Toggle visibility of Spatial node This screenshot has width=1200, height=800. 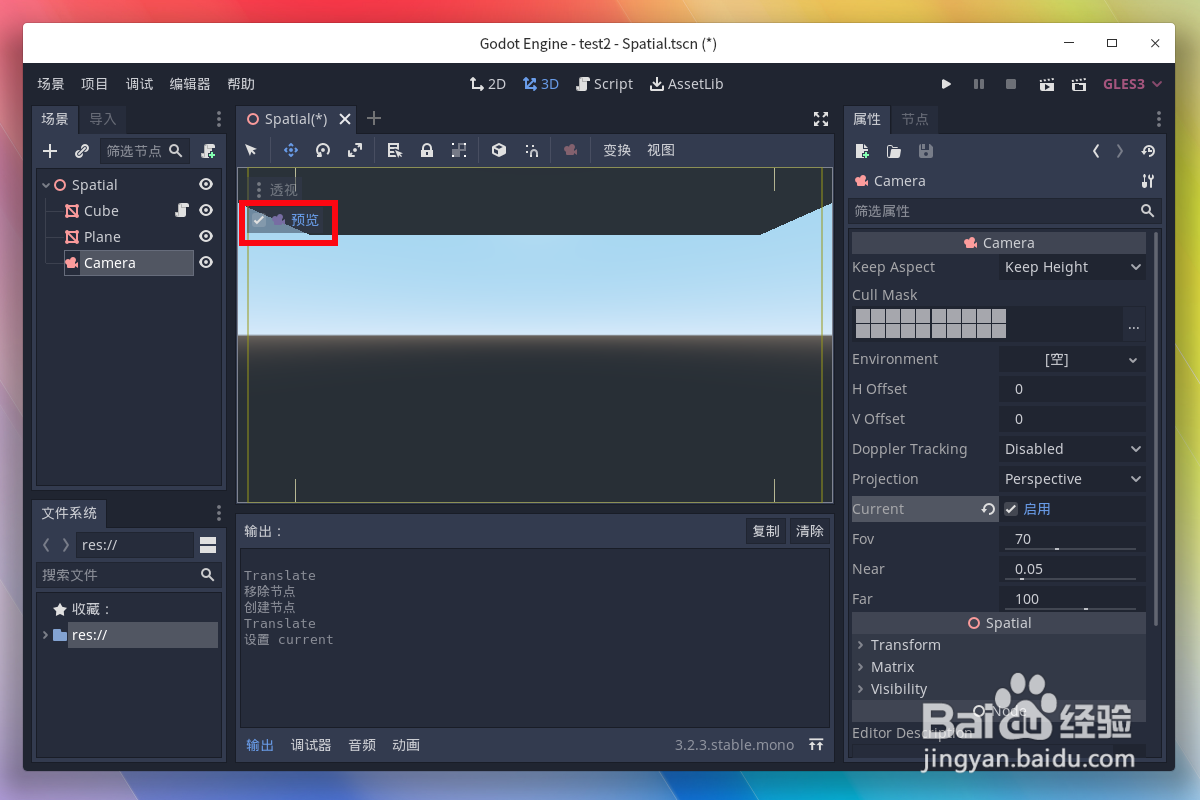[206, 185]
